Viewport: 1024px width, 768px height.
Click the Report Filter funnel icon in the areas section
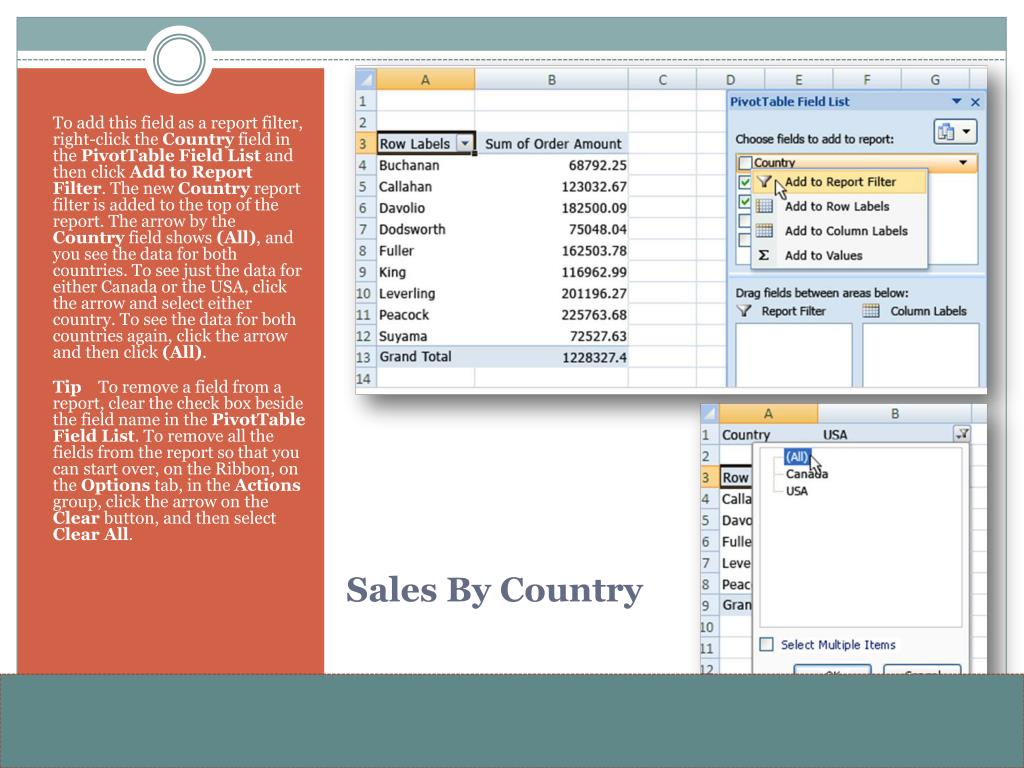(x=744, y=311)
